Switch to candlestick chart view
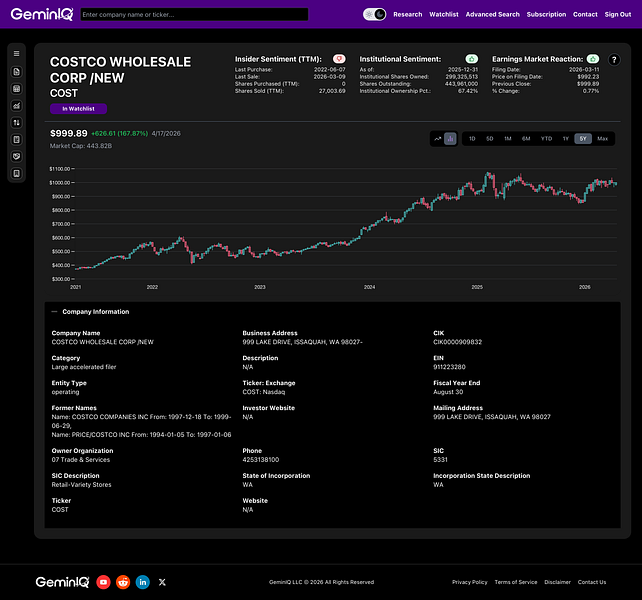Screen dimensions: 642x600 [450, 139]
